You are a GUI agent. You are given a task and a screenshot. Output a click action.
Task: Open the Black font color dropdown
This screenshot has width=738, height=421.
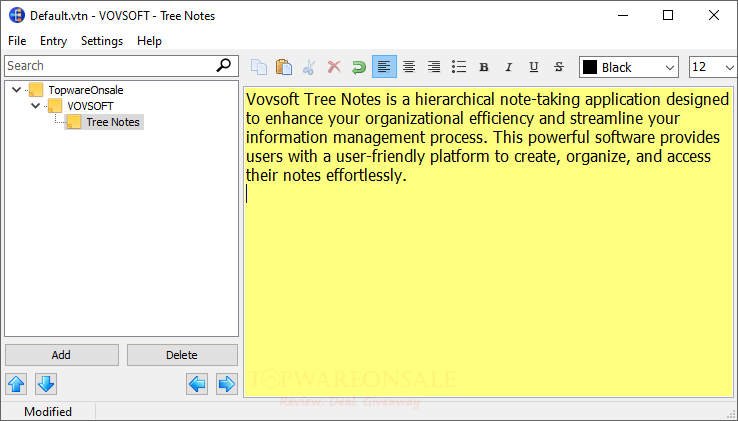tap(670, 67)
